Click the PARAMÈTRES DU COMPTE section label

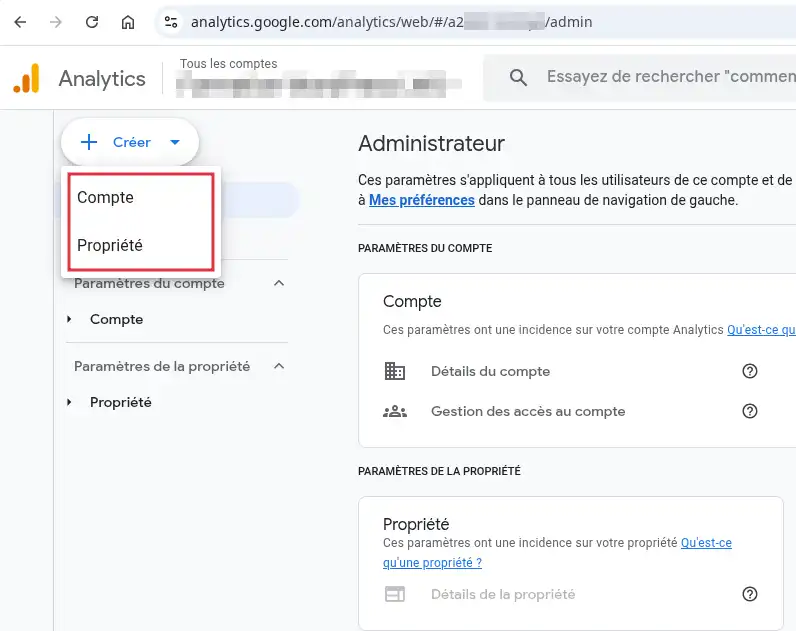coord(425,248)
